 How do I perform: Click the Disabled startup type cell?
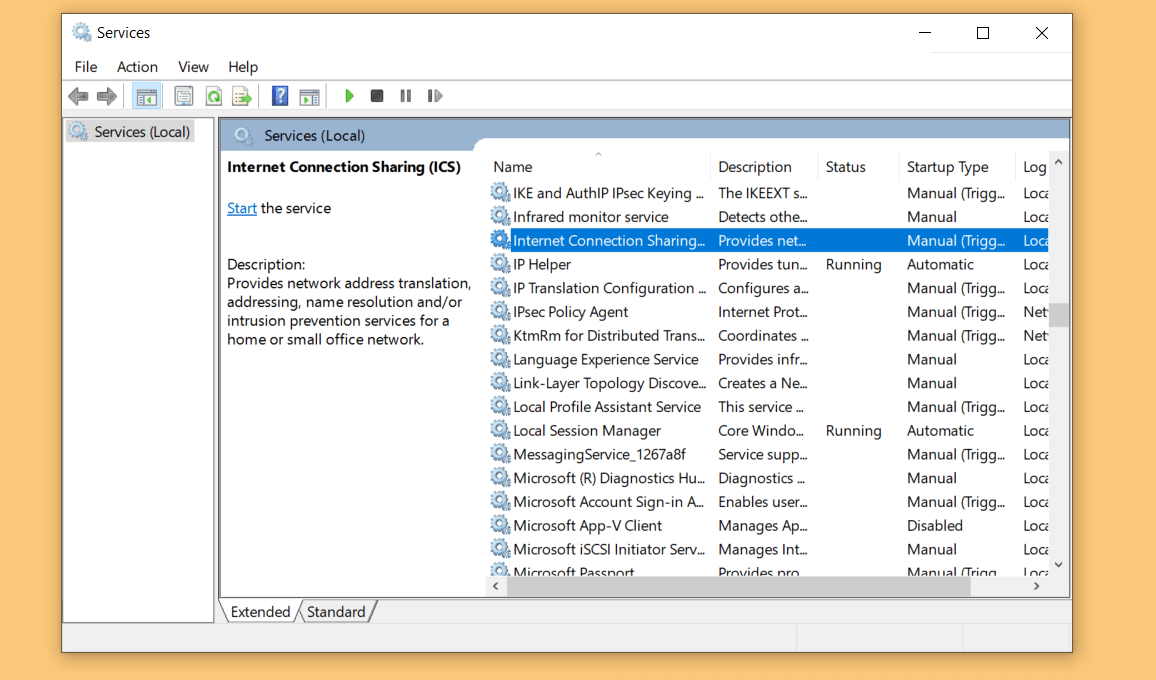[935, 525]
